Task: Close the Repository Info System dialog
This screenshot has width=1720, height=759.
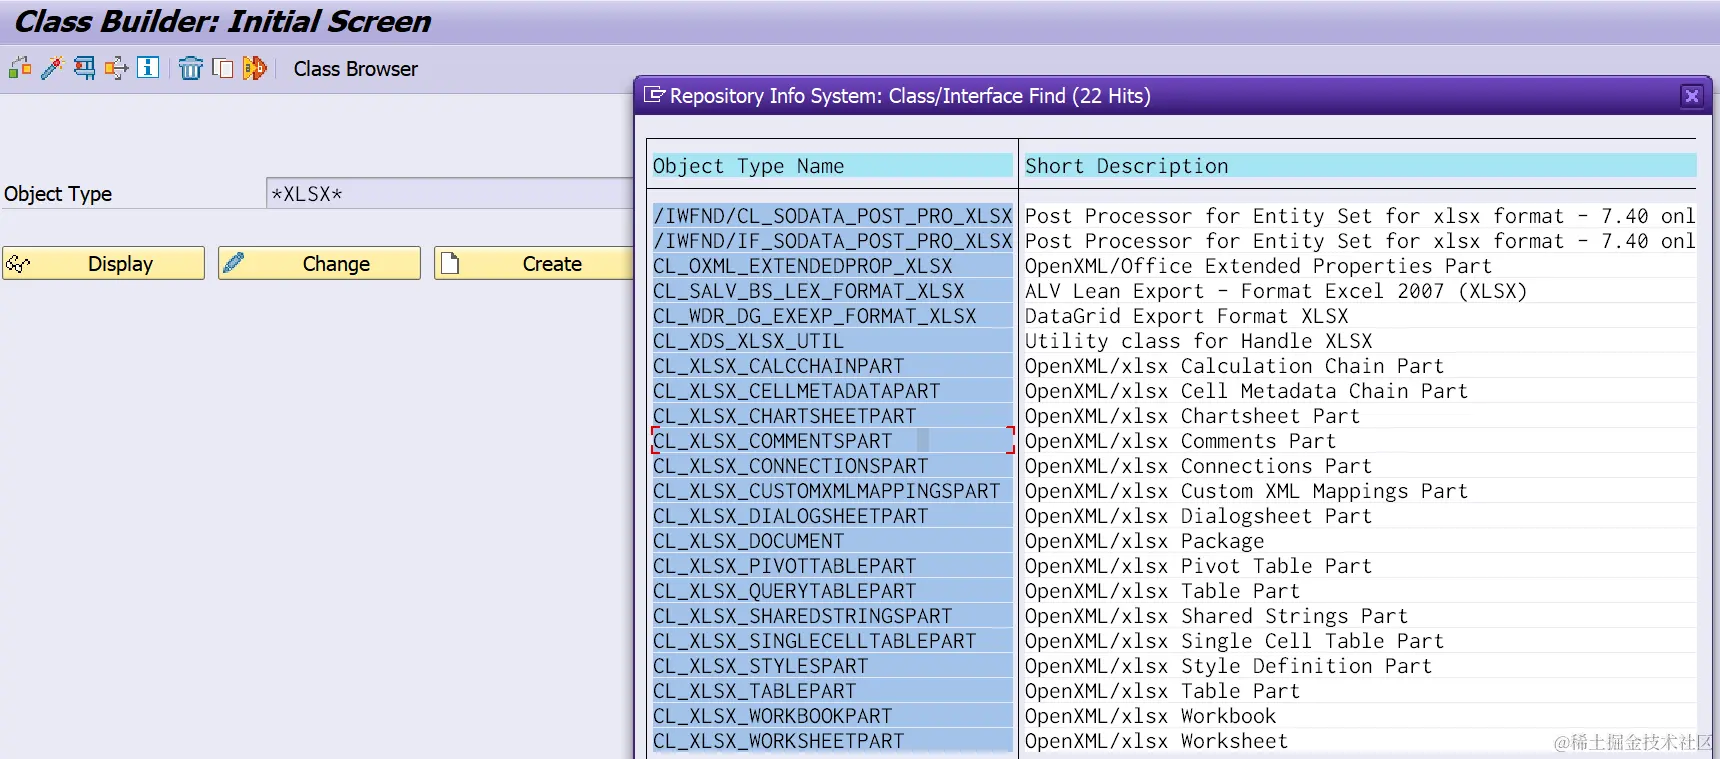Action: point(1691,96)
